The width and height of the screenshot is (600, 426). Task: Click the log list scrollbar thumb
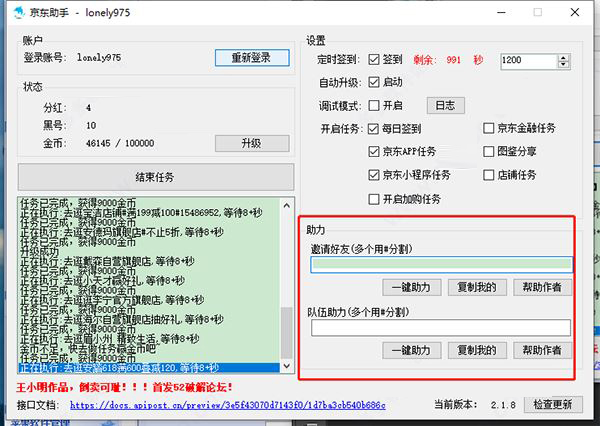click(287, 333)
